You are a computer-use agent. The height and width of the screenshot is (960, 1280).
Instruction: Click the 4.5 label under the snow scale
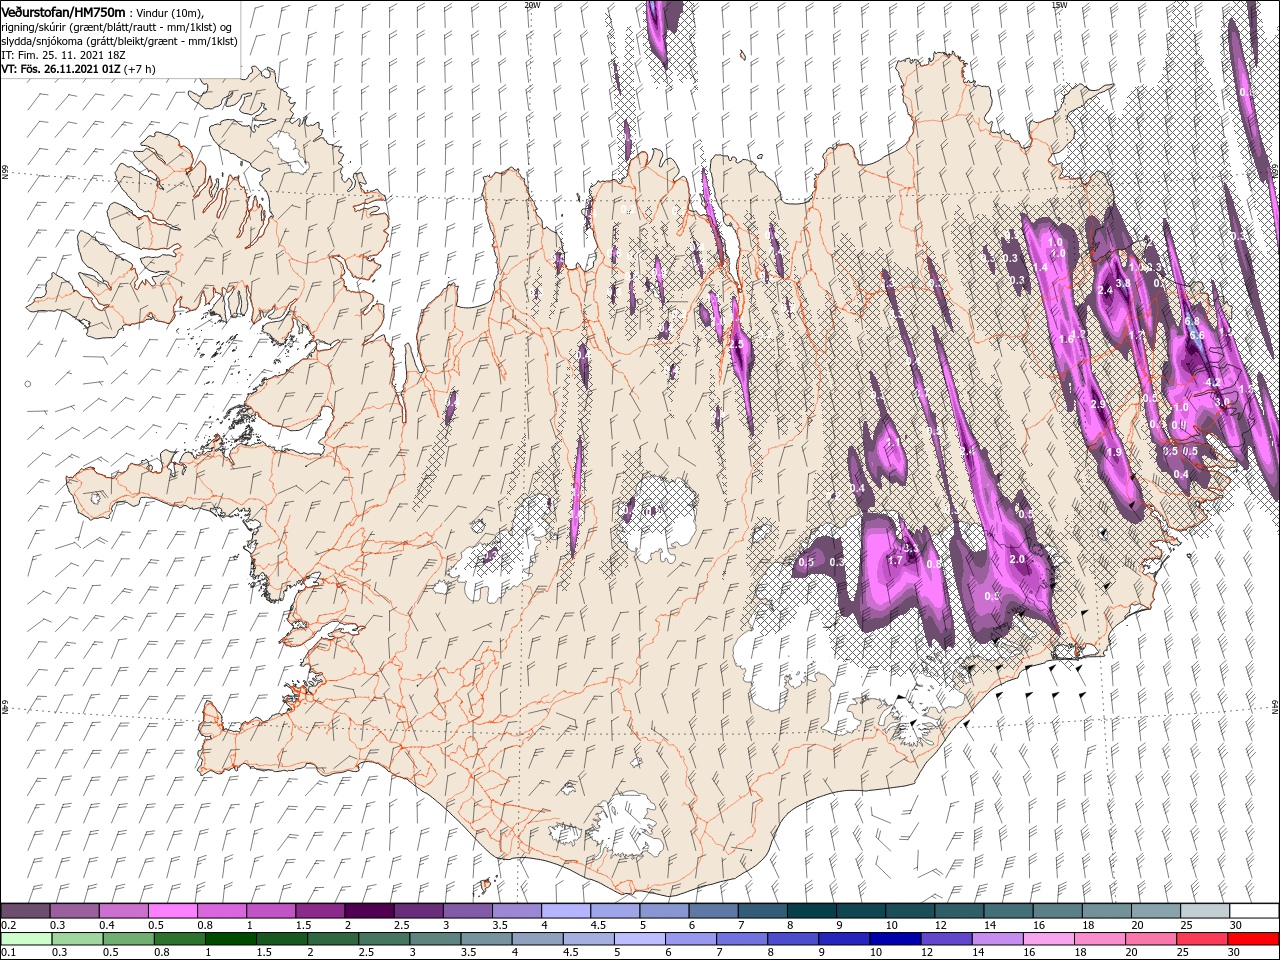[597, 925]
